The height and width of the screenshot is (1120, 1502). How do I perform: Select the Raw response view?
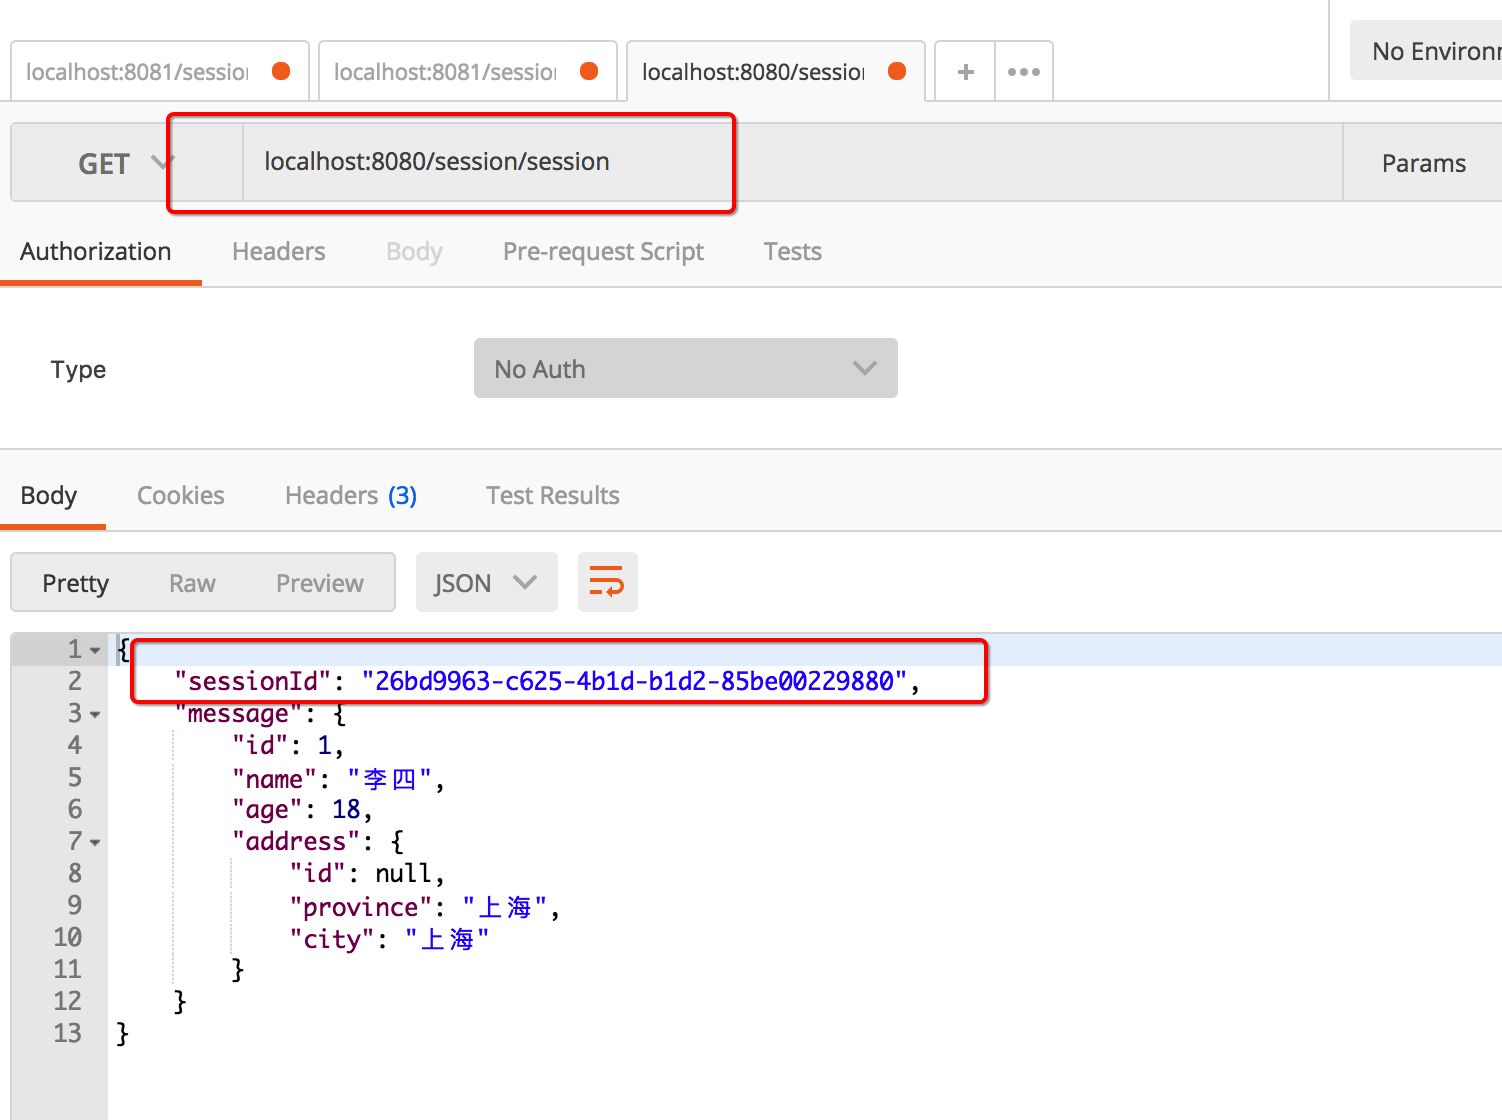coord(192,583)
